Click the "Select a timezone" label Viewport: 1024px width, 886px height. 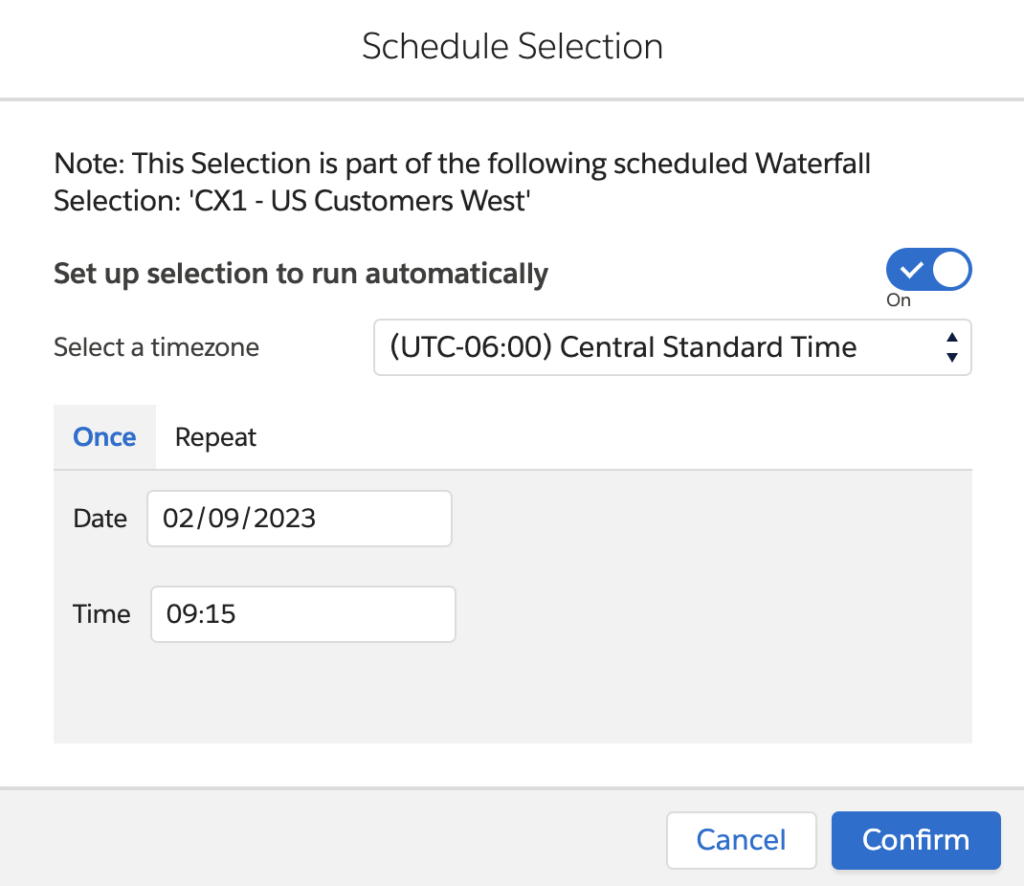click(x=156, y=348)
